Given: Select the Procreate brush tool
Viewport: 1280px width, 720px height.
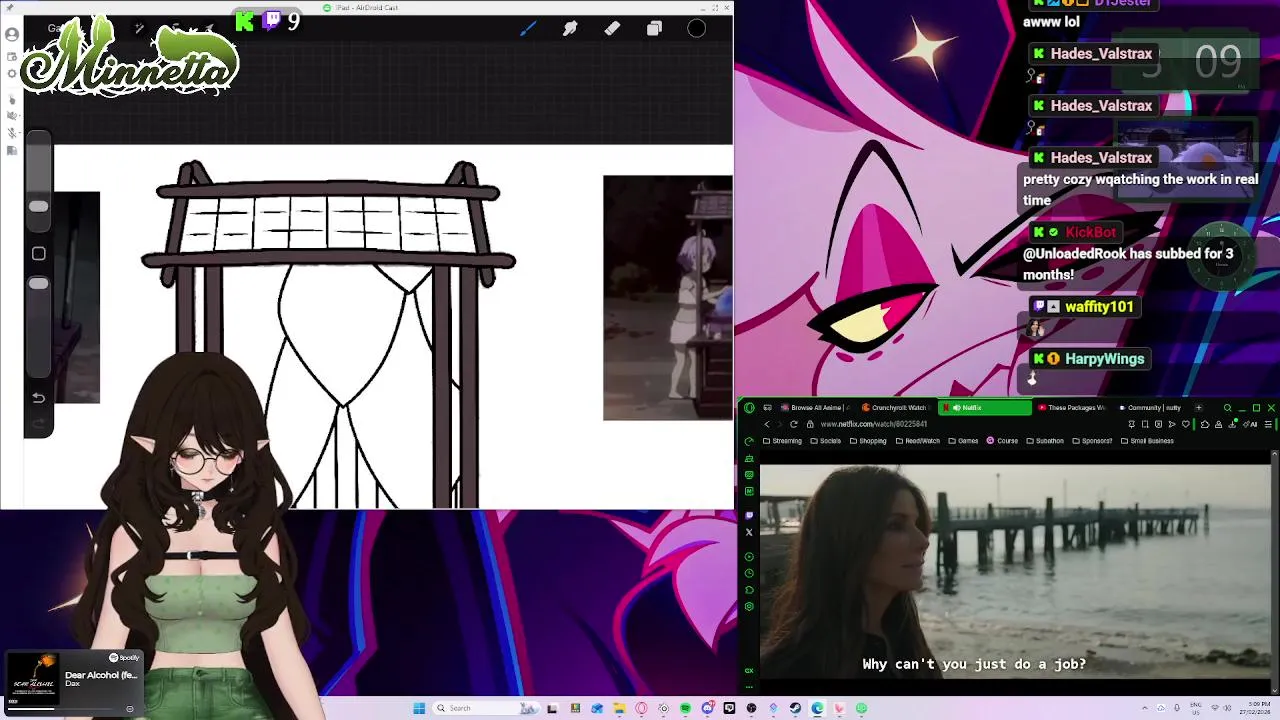Looking at the screenshot, I should click(528, 28).
